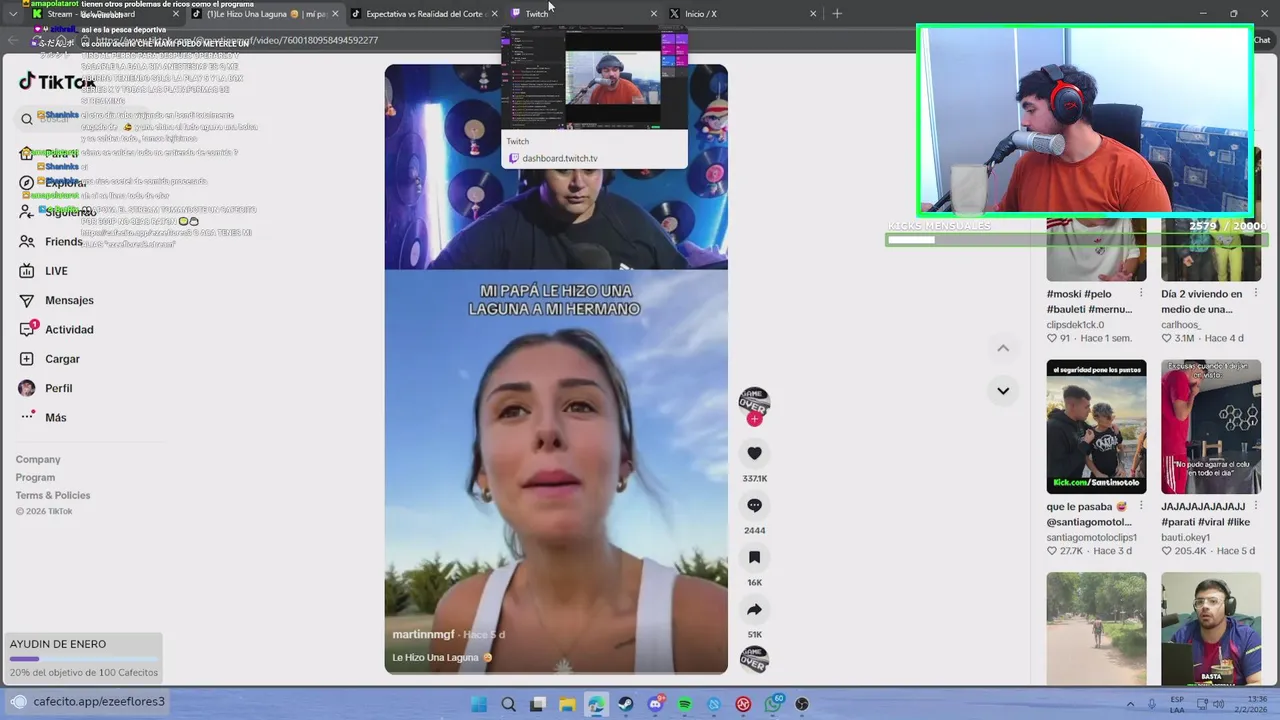Show hidden system tray icons

click(x=1130, y=704)
